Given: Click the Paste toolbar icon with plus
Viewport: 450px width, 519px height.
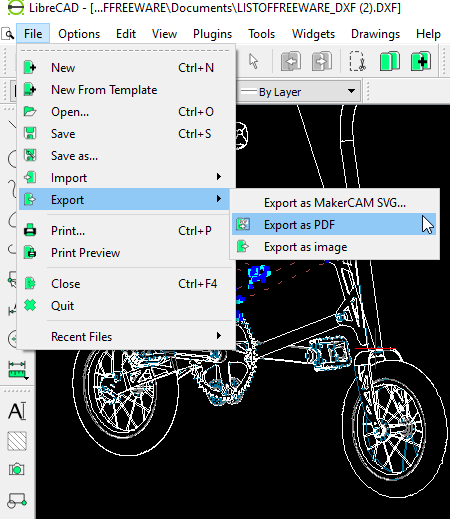Looking at the screenshot, I should pos(421,61).
